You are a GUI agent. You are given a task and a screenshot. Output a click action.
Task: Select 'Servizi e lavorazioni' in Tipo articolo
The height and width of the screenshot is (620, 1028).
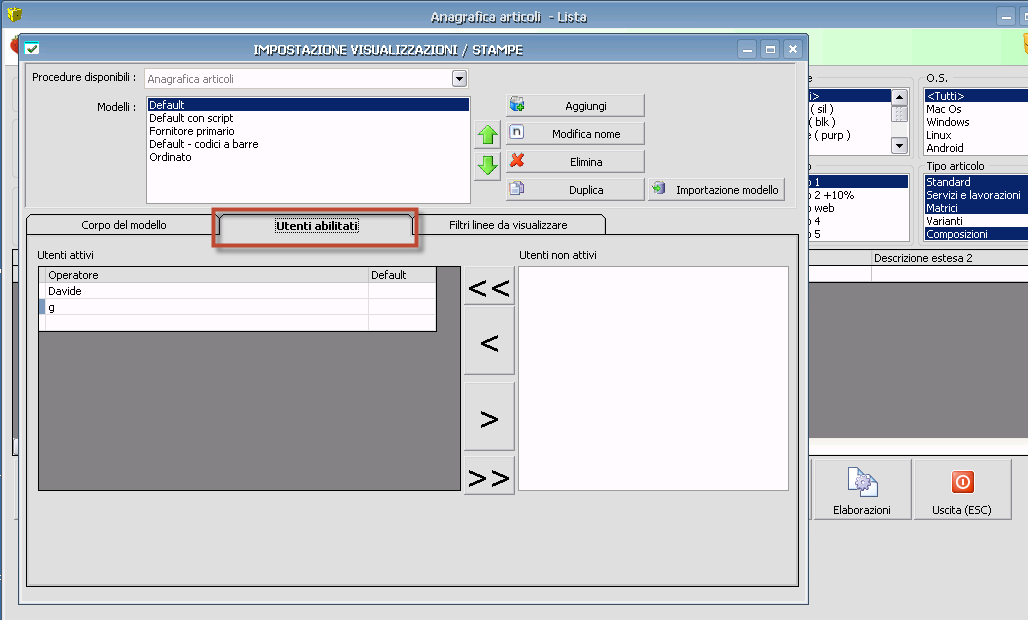976,195
